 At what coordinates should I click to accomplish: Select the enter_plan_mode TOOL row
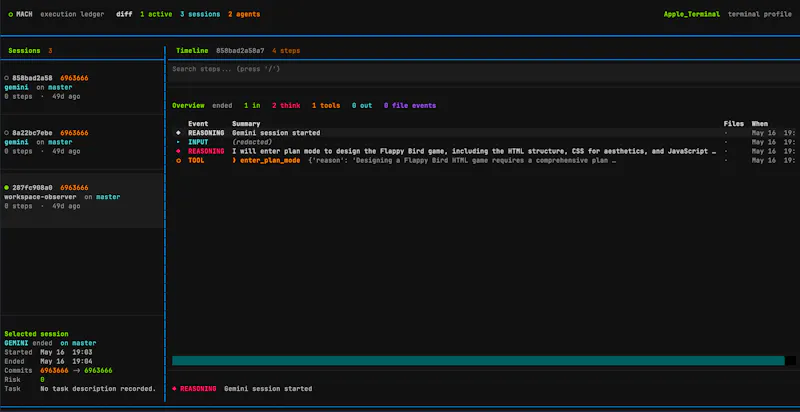click(x=483, y=160)
